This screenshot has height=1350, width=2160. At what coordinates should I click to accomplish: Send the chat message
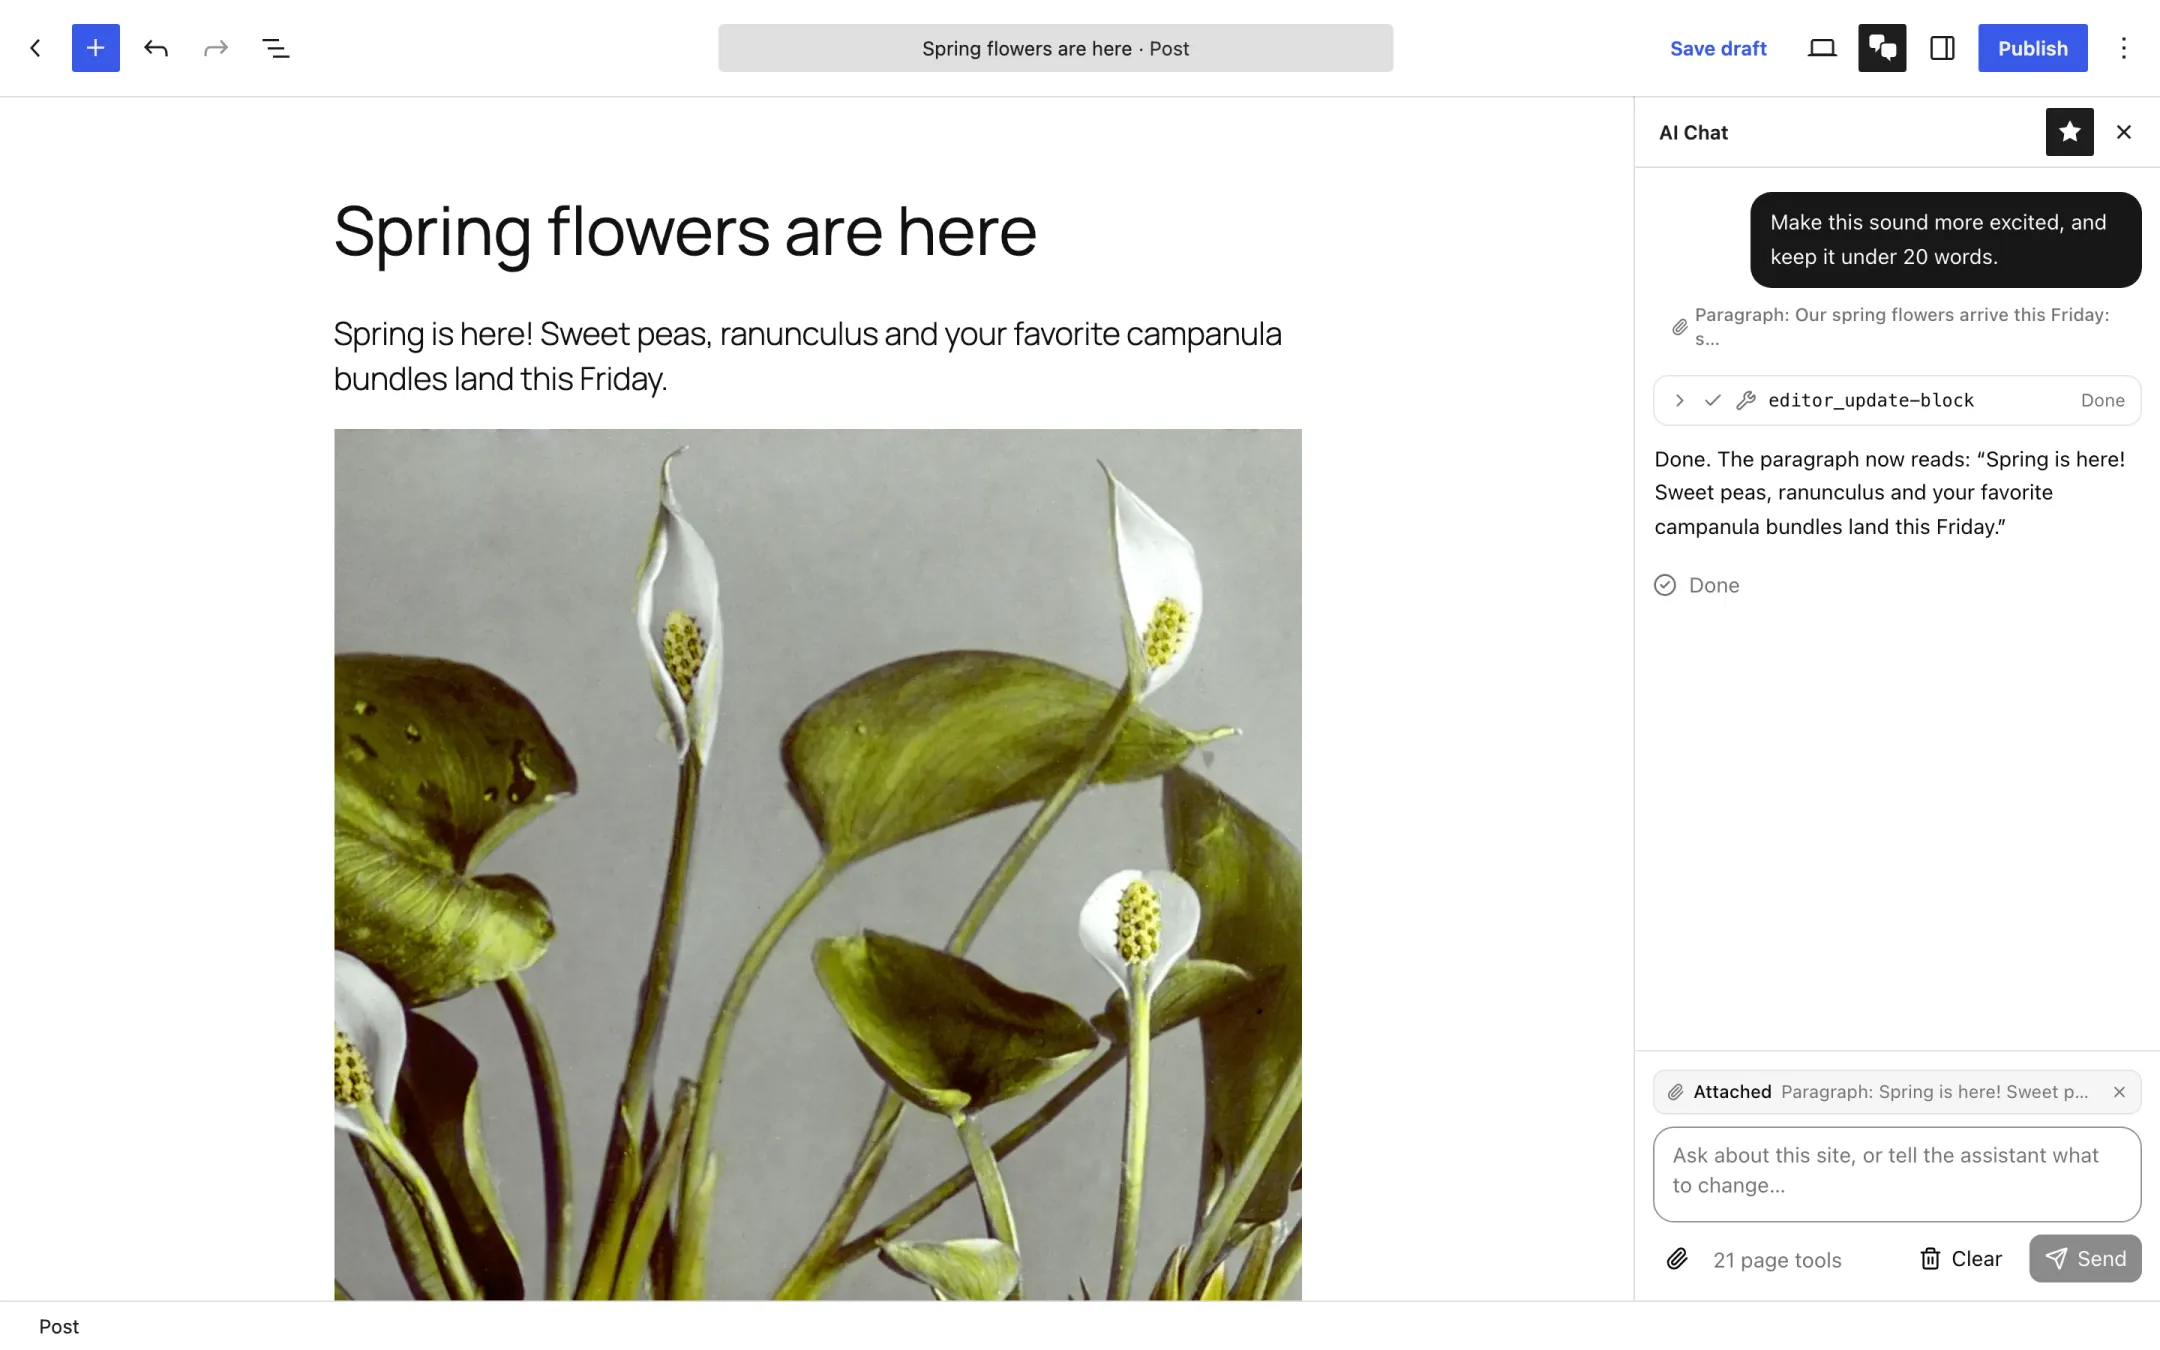(2085, 1259)
